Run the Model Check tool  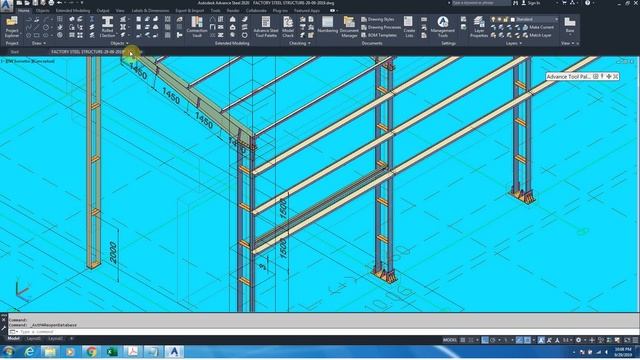click(x=288, y=27)
